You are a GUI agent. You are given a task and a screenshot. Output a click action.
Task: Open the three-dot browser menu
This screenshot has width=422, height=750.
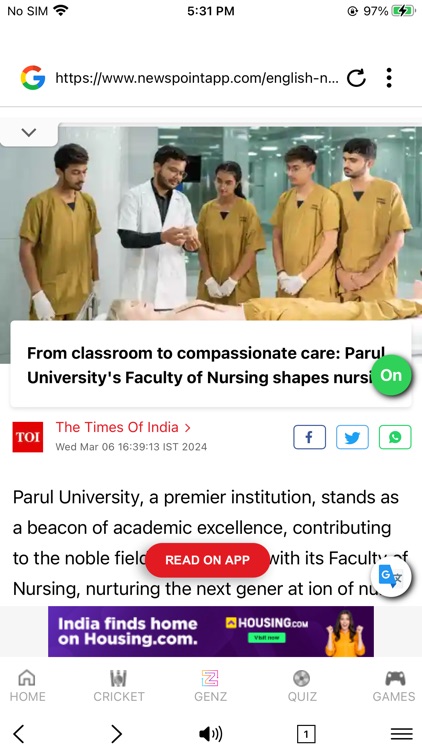pos(389,77)
